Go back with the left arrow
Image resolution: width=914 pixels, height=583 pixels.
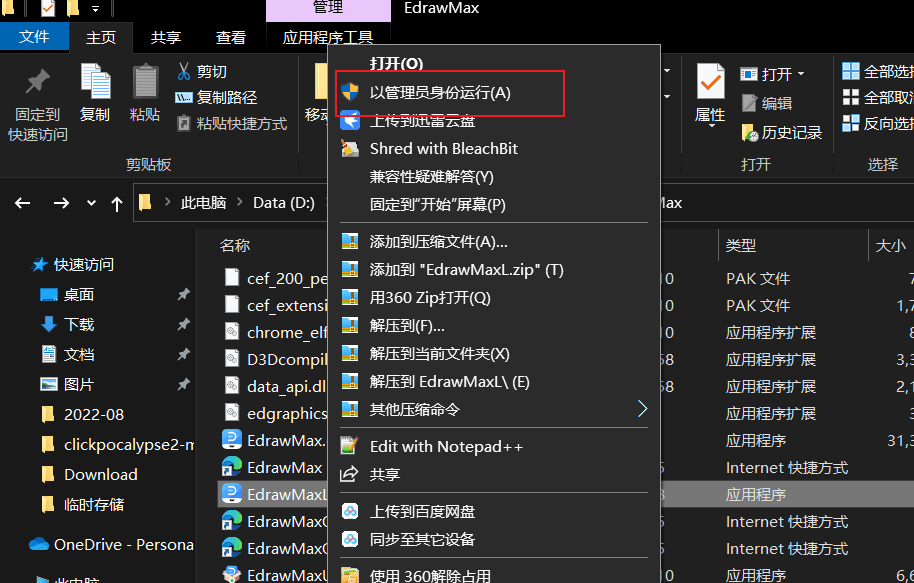pyautogui.click(x=23, y=203)
